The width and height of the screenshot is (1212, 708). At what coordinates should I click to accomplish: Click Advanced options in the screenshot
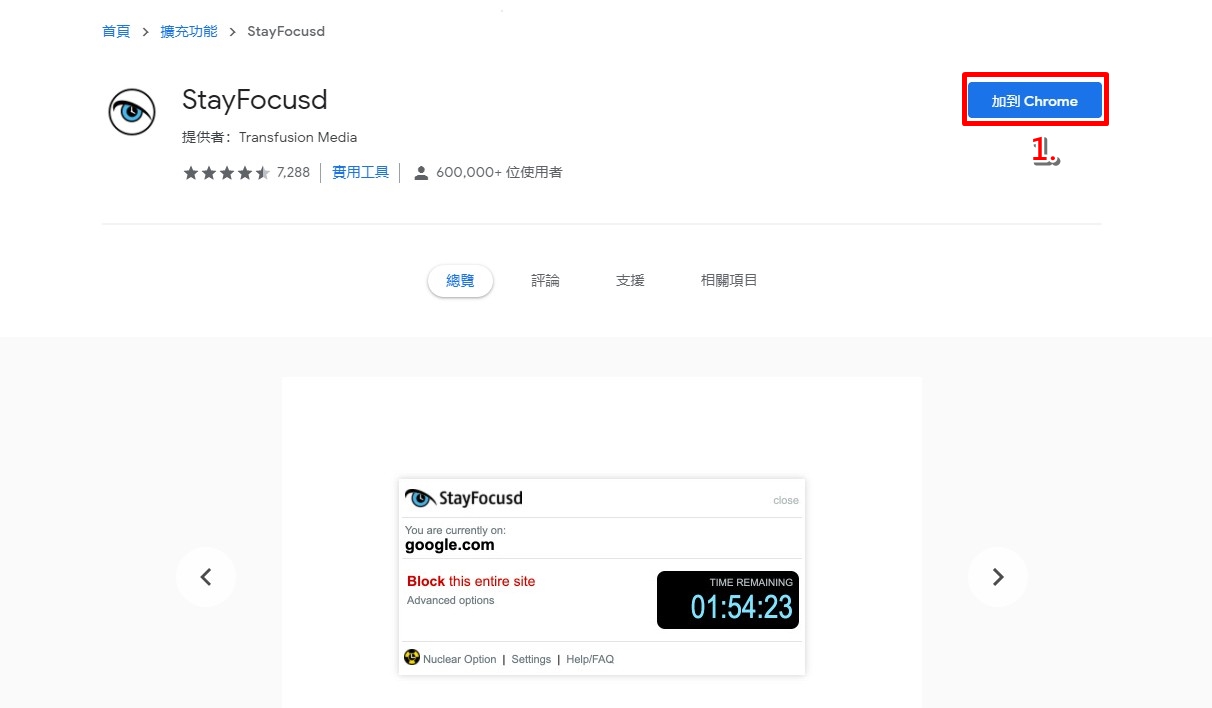point(450,601)
